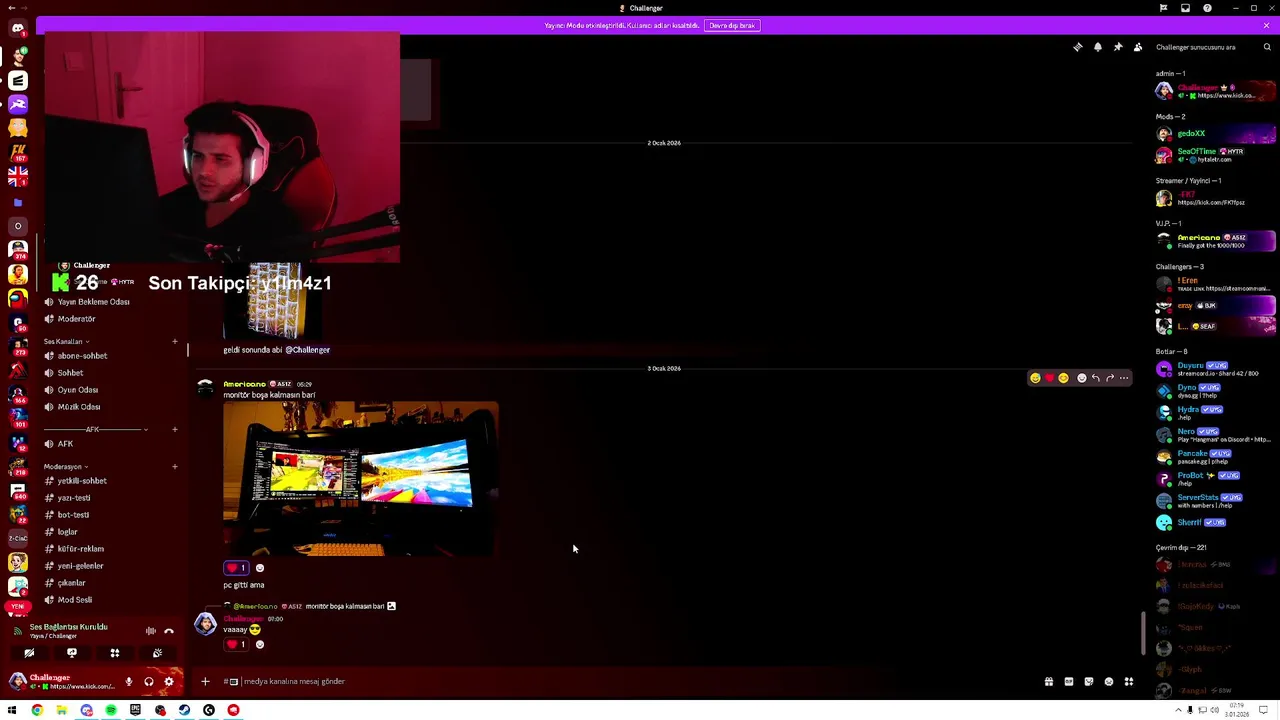
Task: Click the @Challenger mention in chat
Action: tap(308, 350)
